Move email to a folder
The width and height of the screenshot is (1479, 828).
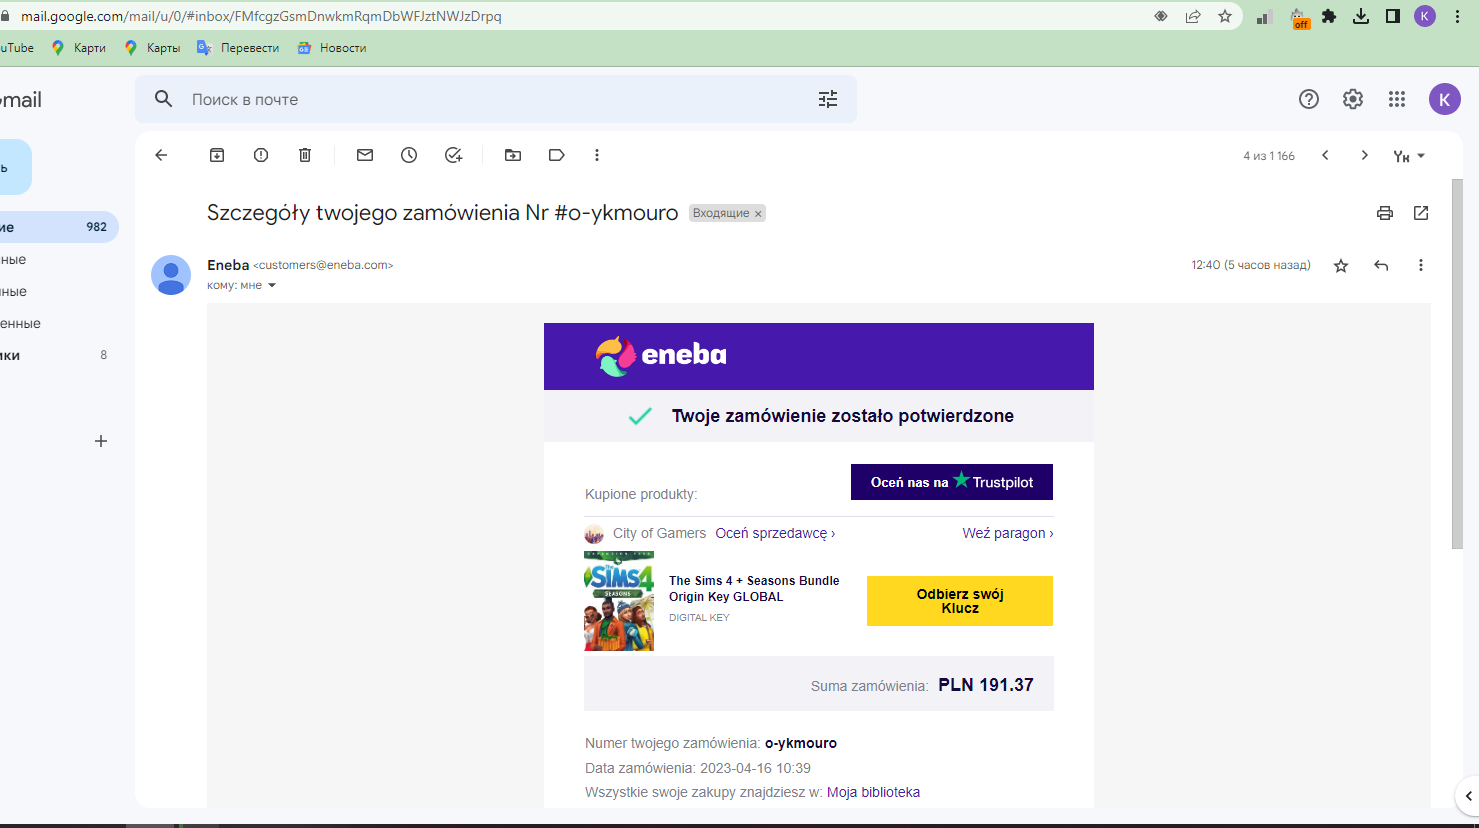[513, 155]
